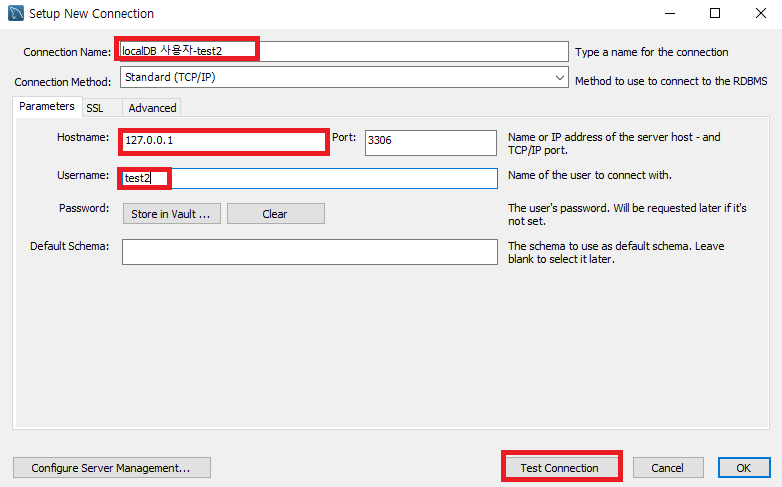
Task: Click the Connection Name input field
Action: tap(344, 51)
